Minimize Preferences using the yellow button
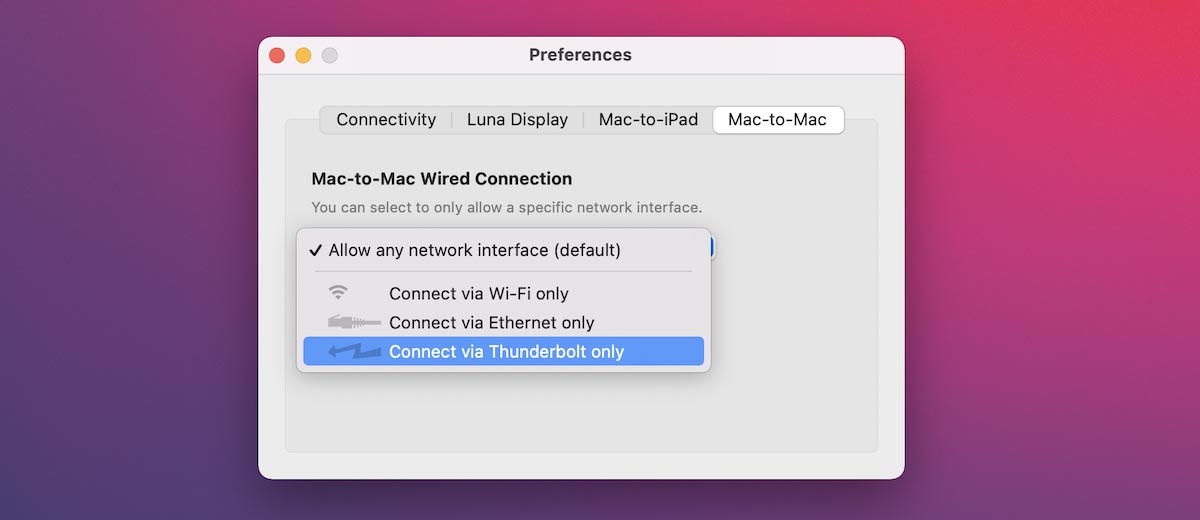 [303, 56]
